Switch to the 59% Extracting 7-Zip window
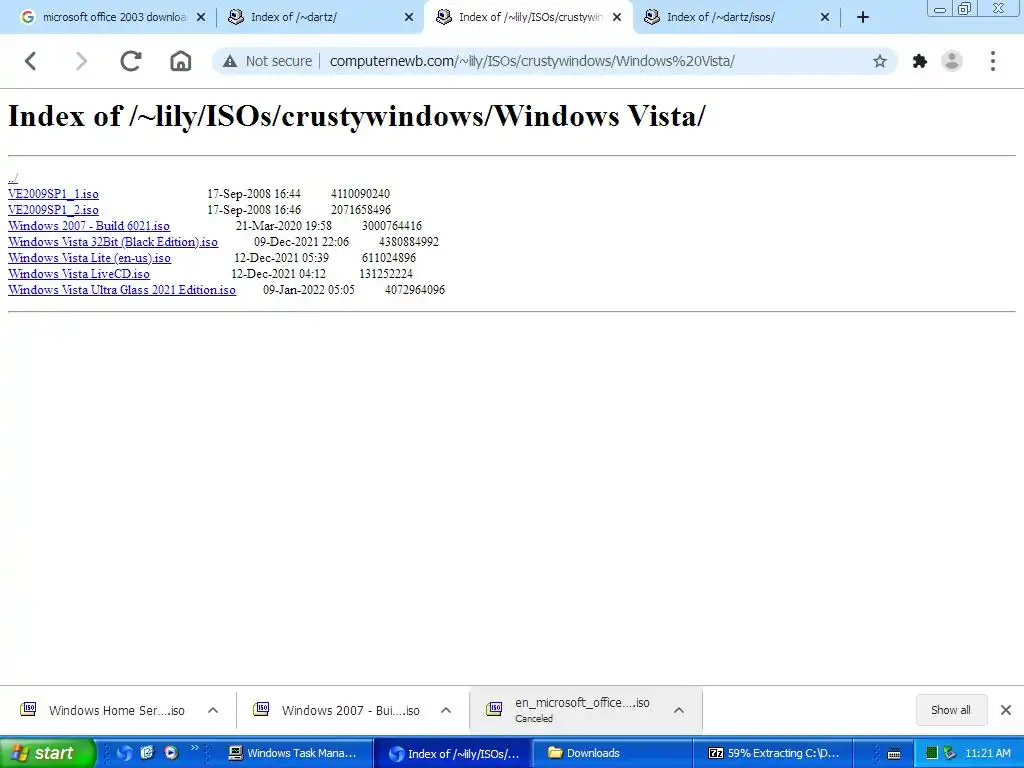The height and width of the screenshot is (768, 1024). coord(773,753)
